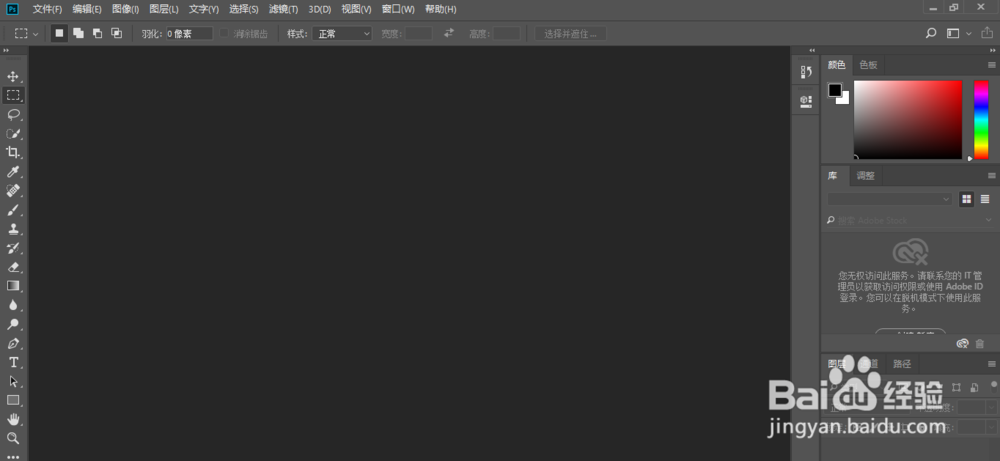Click the Select and Mask (选择并遮住) button

tap(570, 33)
